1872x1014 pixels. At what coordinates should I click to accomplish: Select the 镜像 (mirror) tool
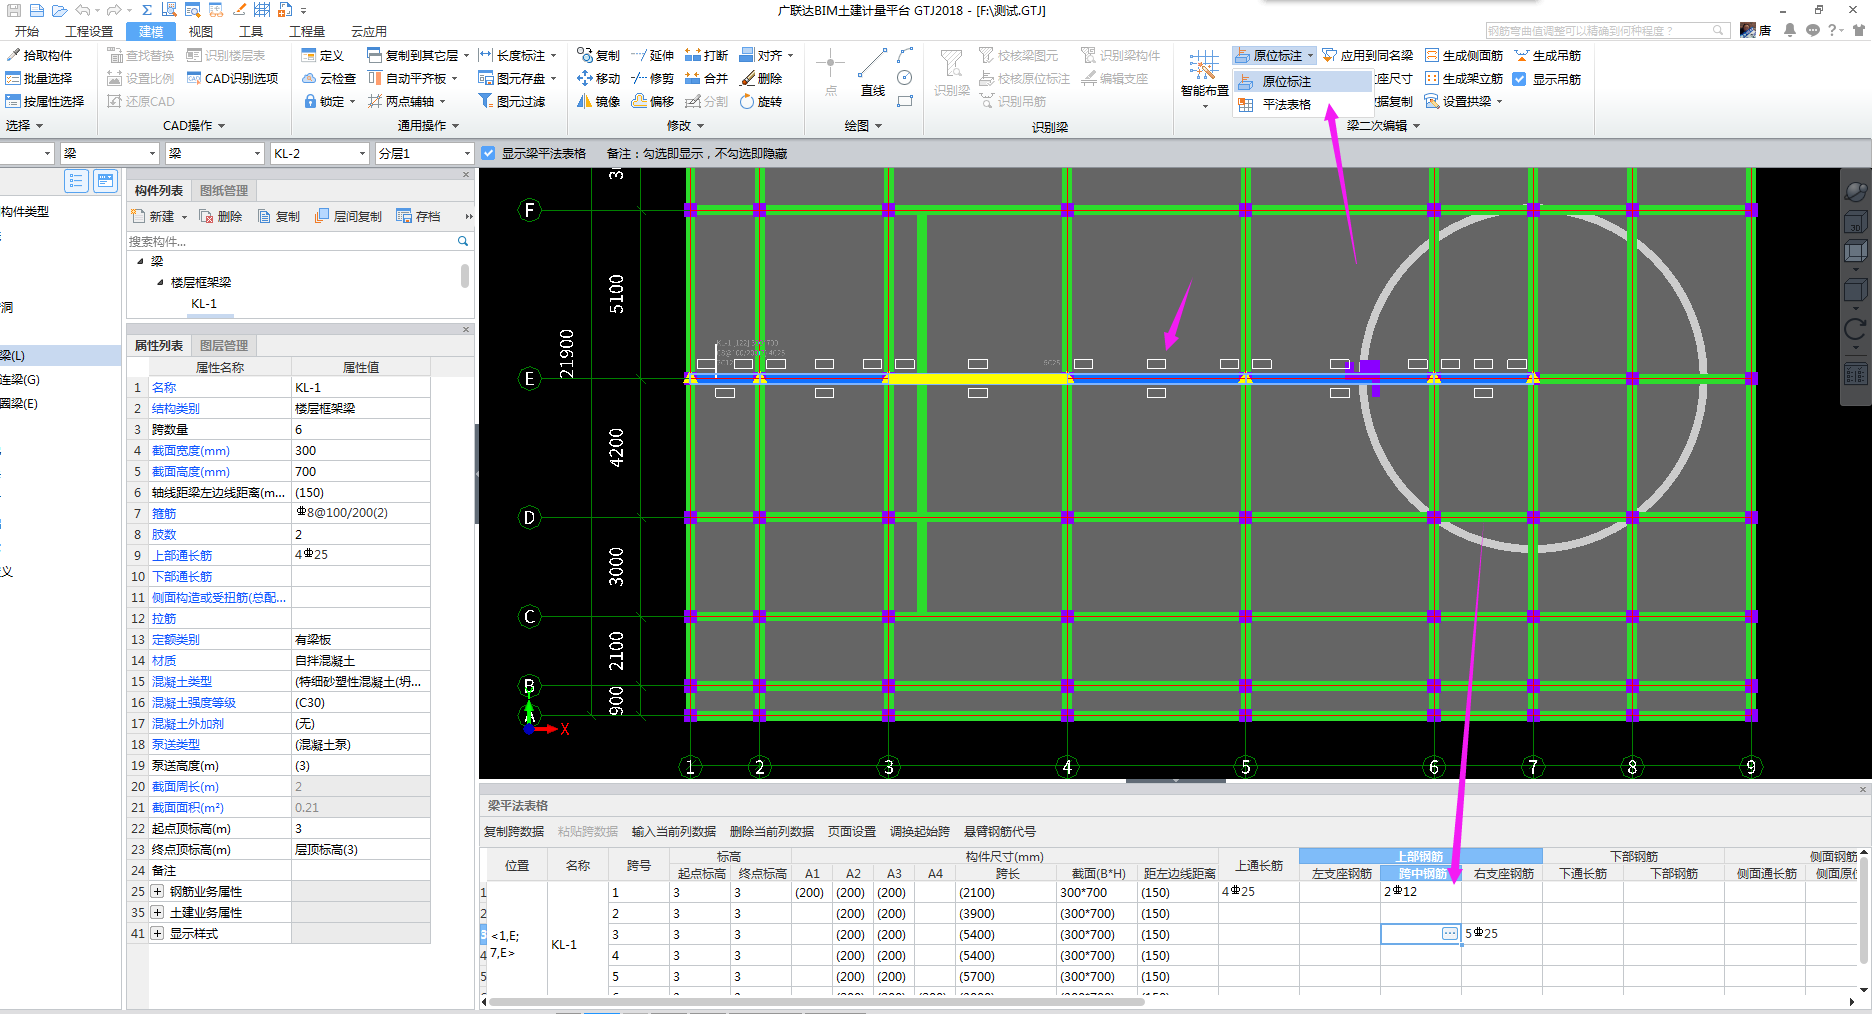point(598,102)
